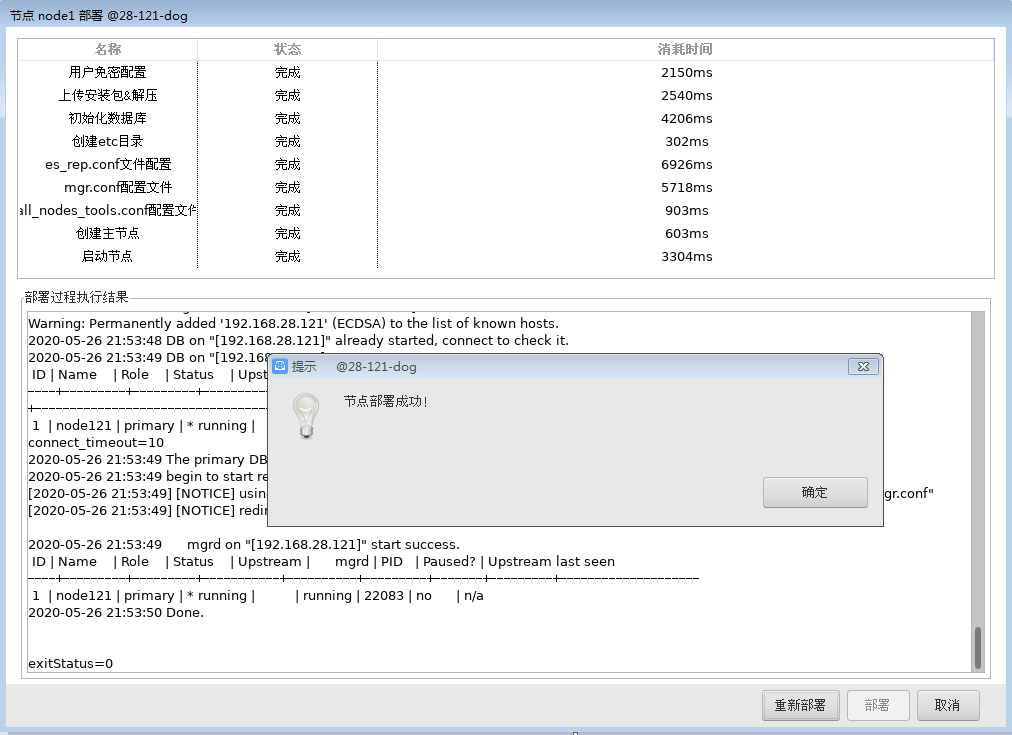Cancel with the 取消 button

[947, 705]
